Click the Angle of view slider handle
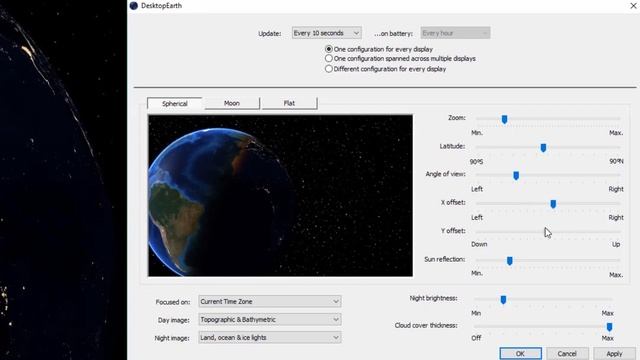The width and height of the screenshot is (640, 360). coord(516,176)
